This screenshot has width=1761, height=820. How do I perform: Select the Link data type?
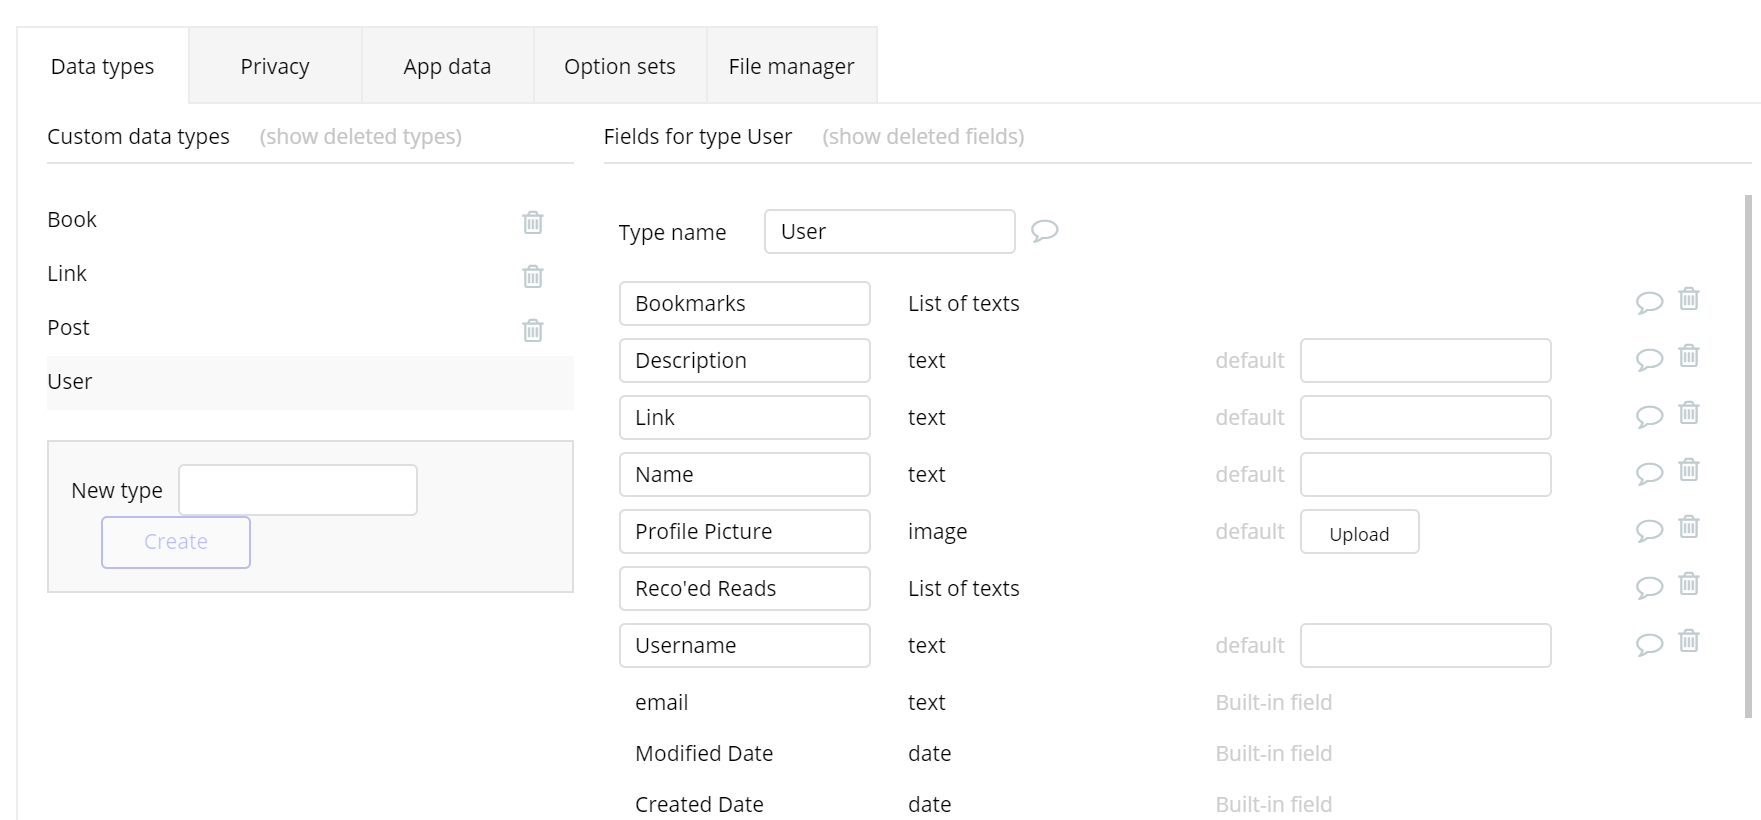tap(67, 274)
